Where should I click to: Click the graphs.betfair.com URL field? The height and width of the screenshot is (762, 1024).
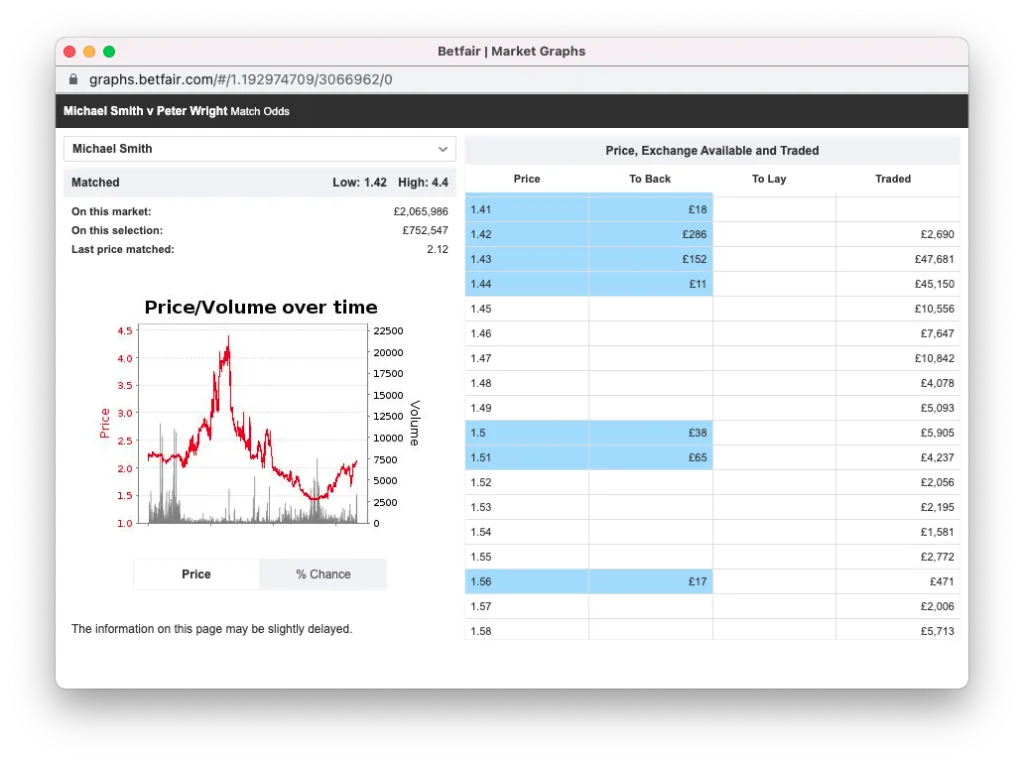240,80
